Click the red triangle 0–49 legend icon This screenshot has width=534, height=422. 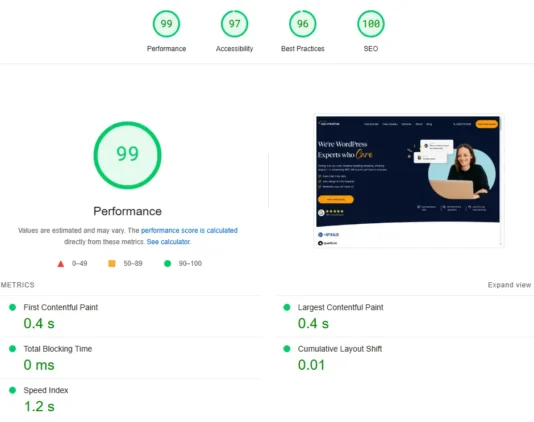click(61, 264)
